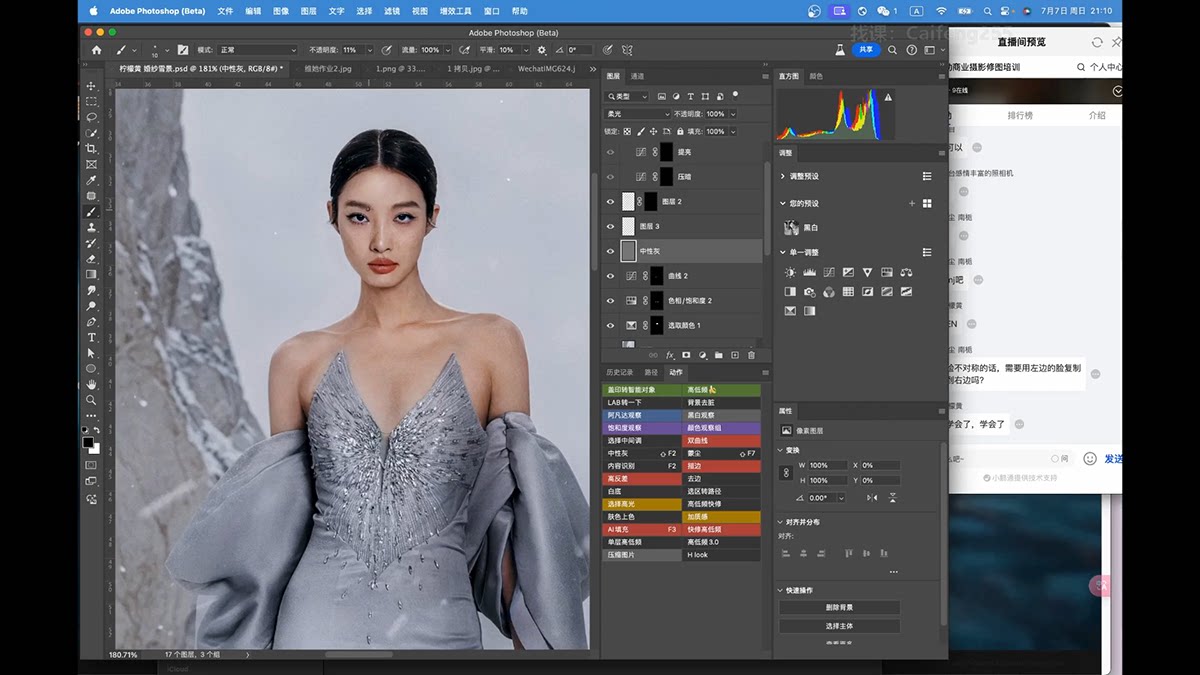Pick the Hand tool
This screenshot has height=675, width=1200.
tap(91, 384)
